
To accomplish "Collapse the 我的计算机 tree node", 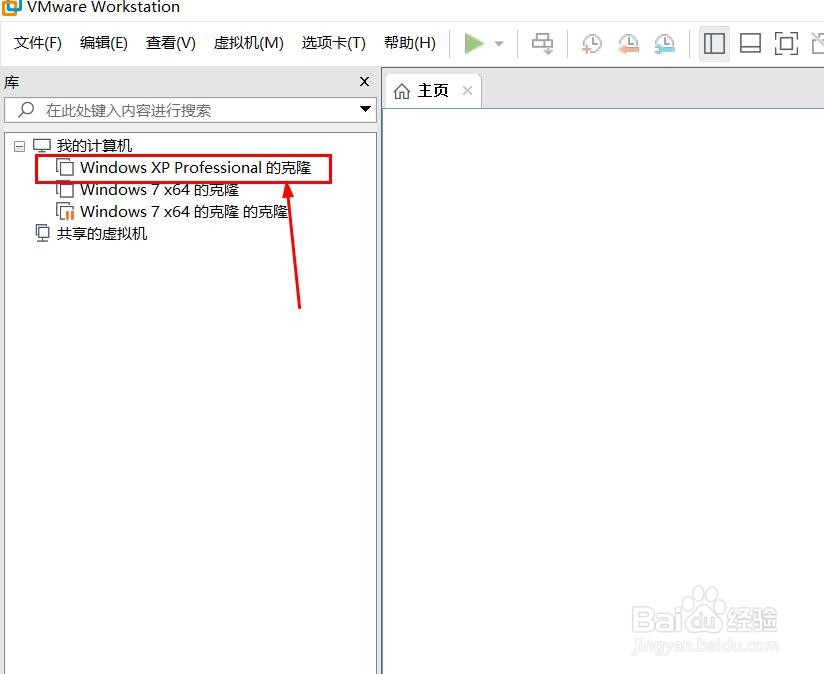I will coord(19,146).
